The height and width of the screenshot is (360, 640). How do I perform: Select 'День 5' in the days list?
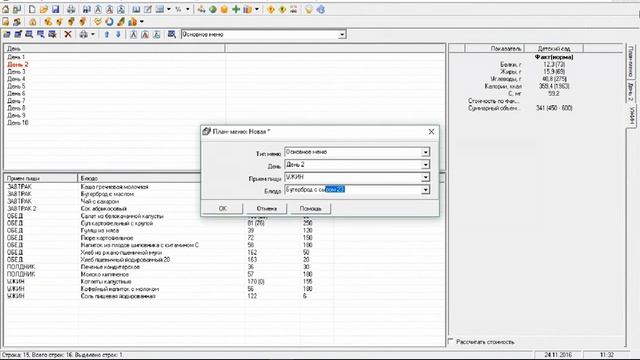(16, 86)
